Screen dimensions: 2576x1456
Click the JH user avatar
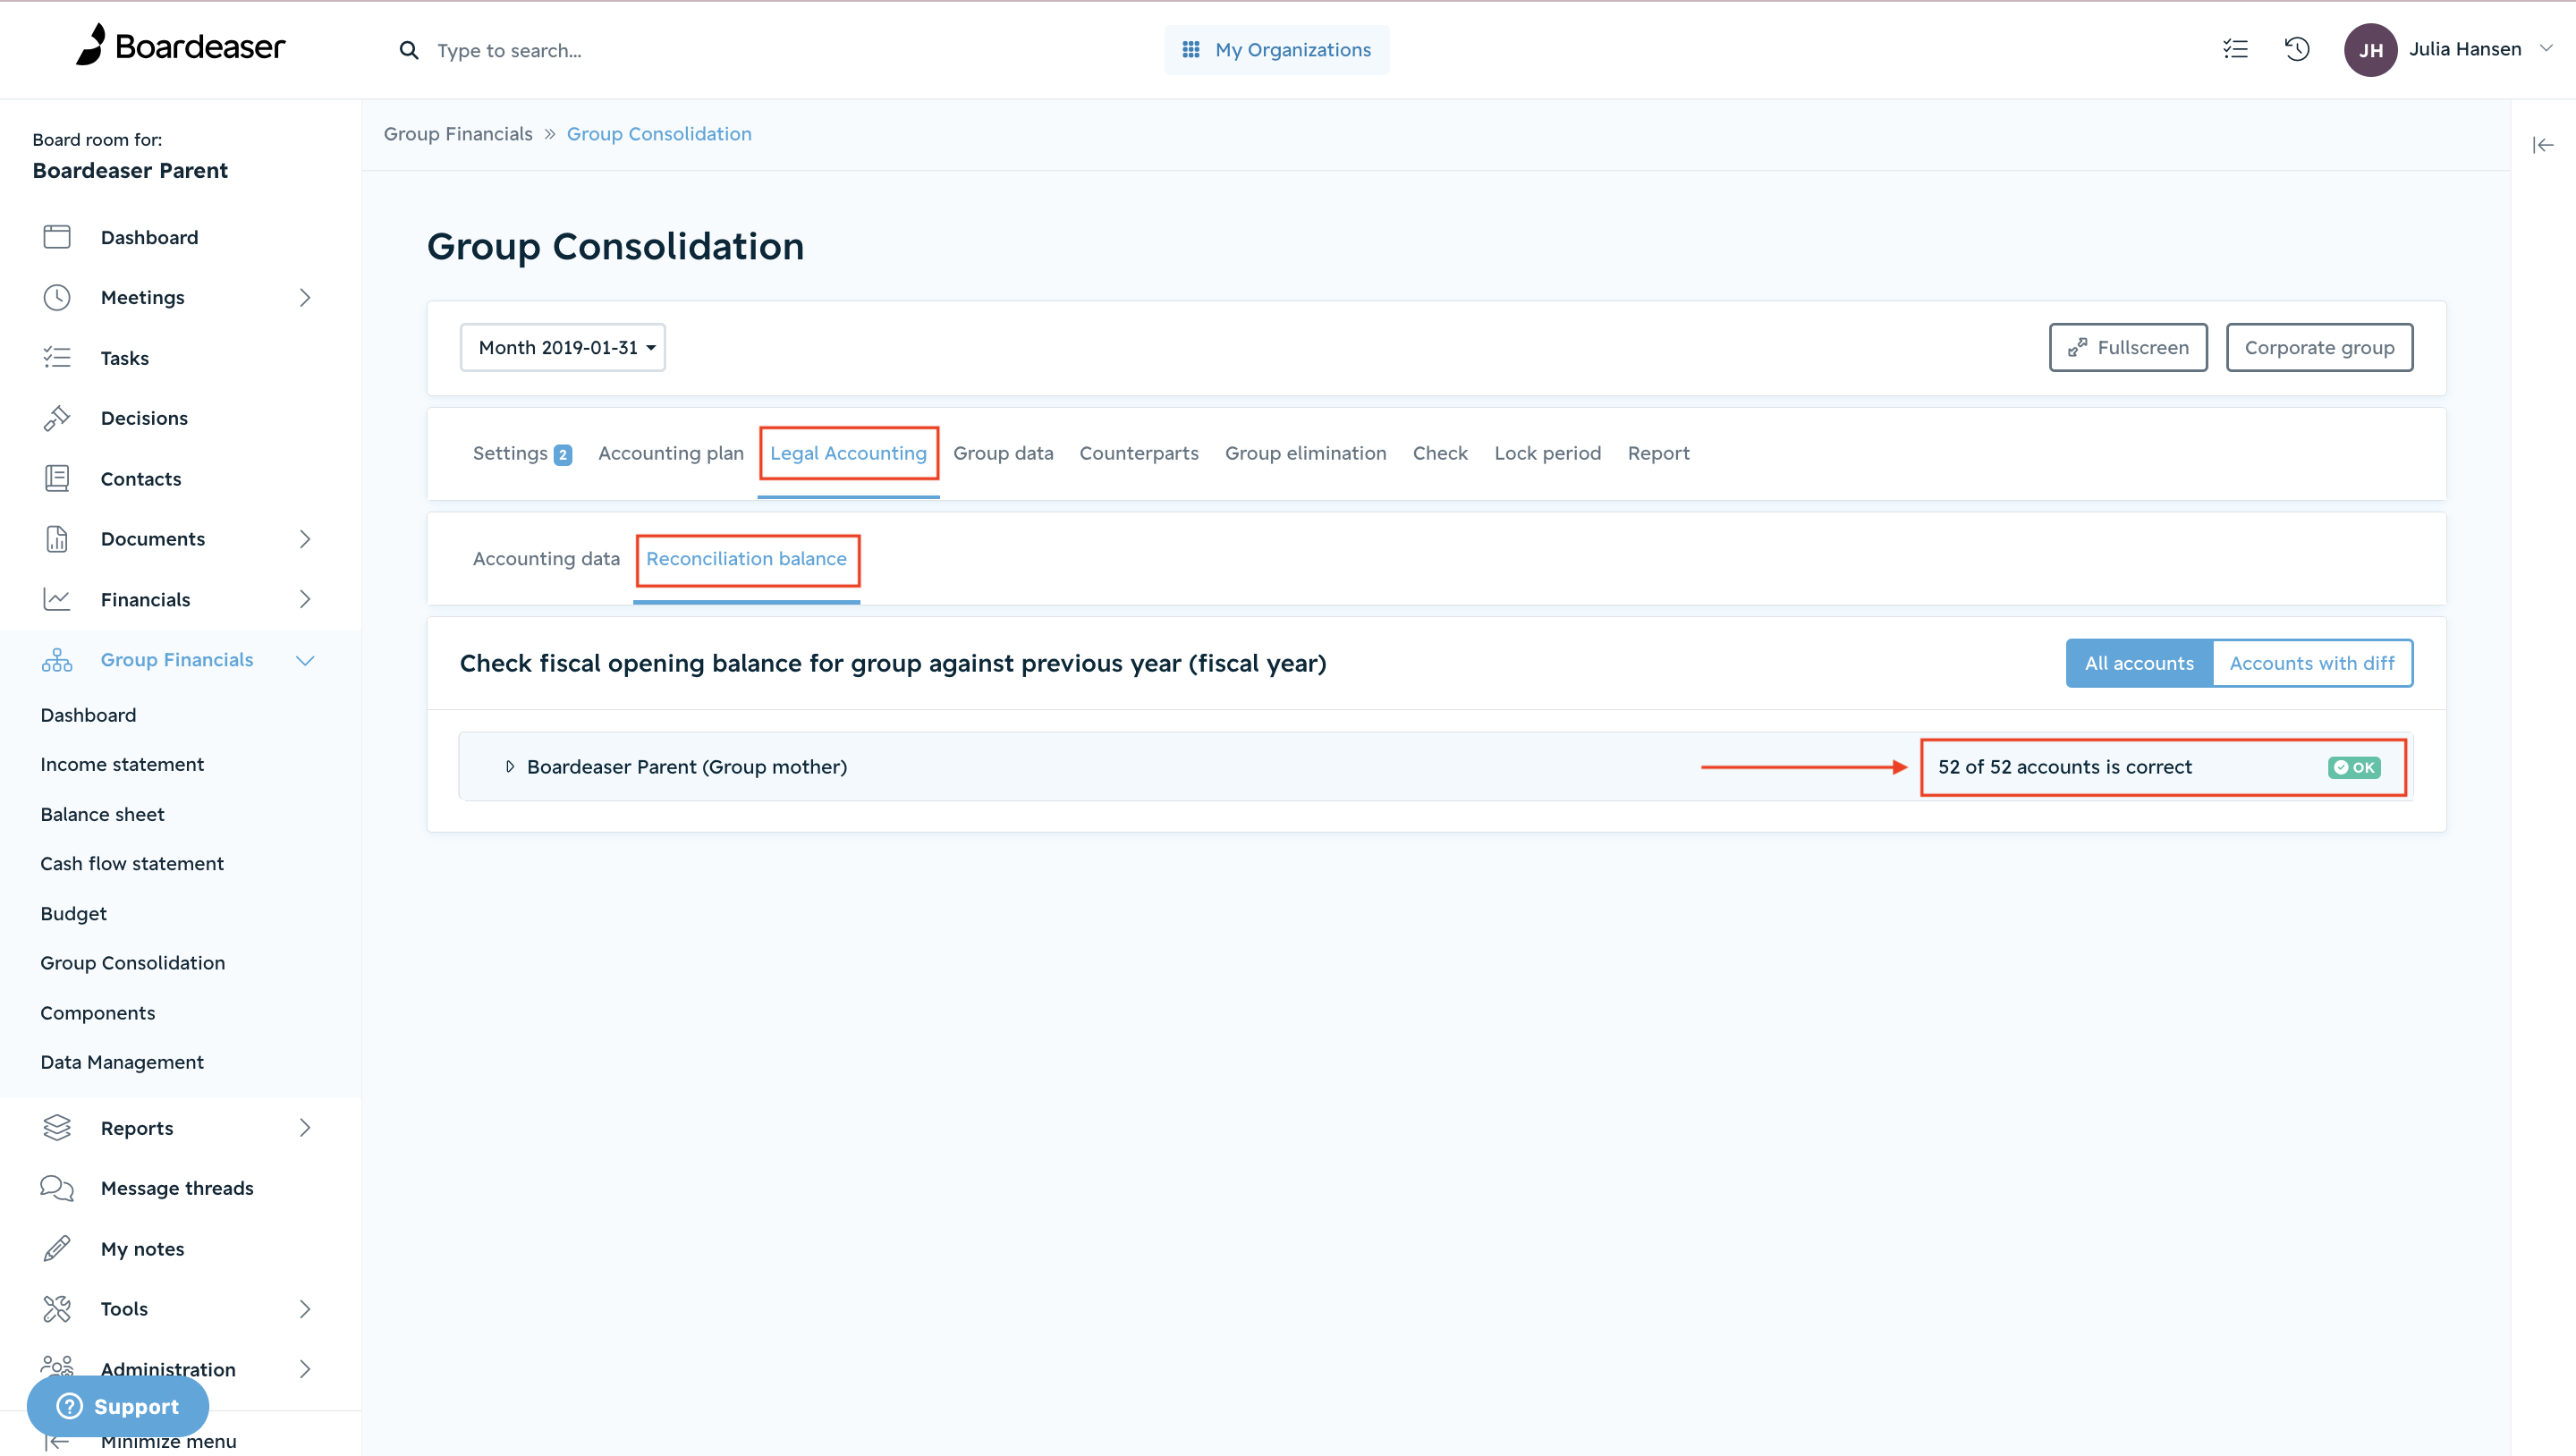coord(2370,50)
